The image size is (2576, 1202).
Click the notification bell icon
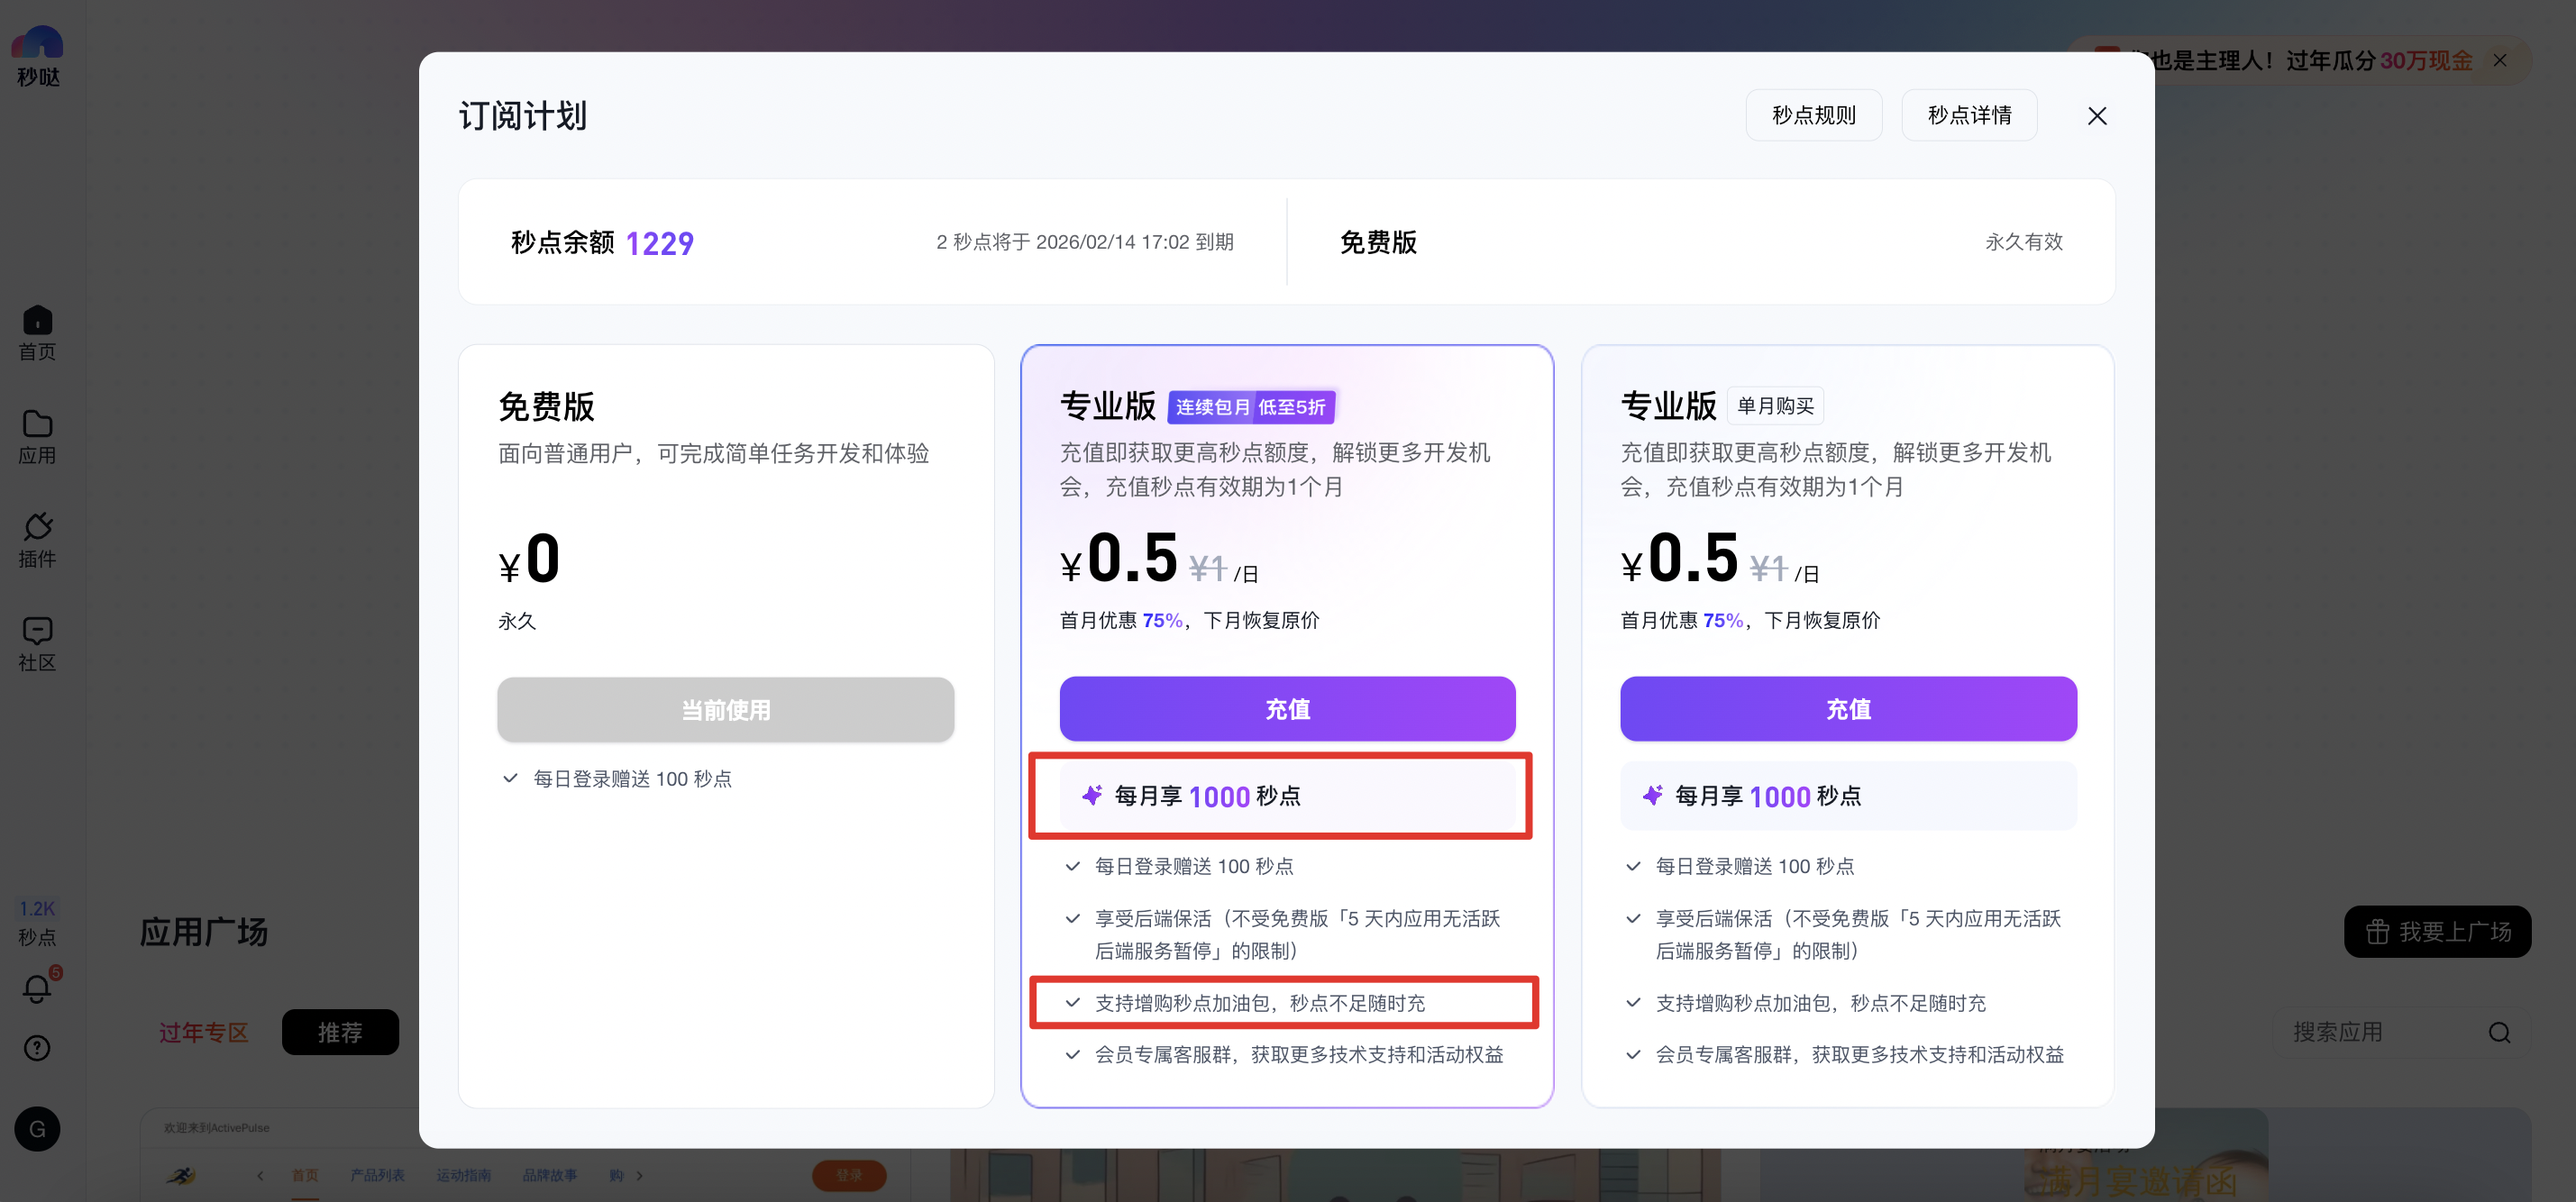(x=37, y=988)
